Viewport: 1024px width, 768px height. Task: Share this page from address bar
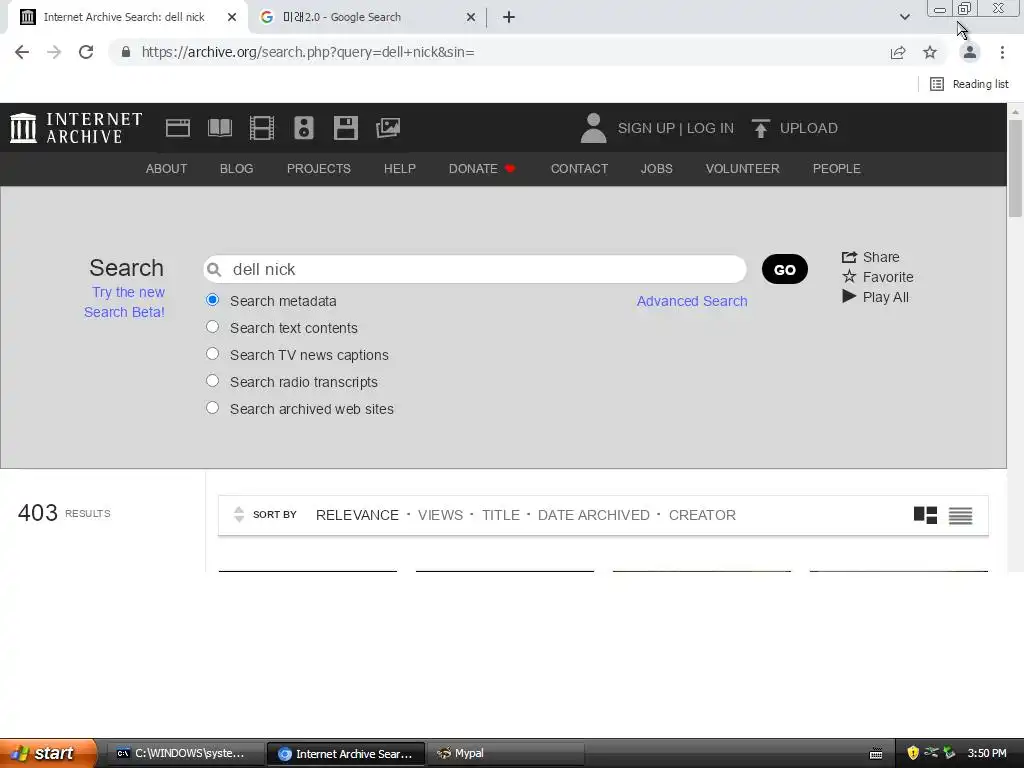[898, 52]
